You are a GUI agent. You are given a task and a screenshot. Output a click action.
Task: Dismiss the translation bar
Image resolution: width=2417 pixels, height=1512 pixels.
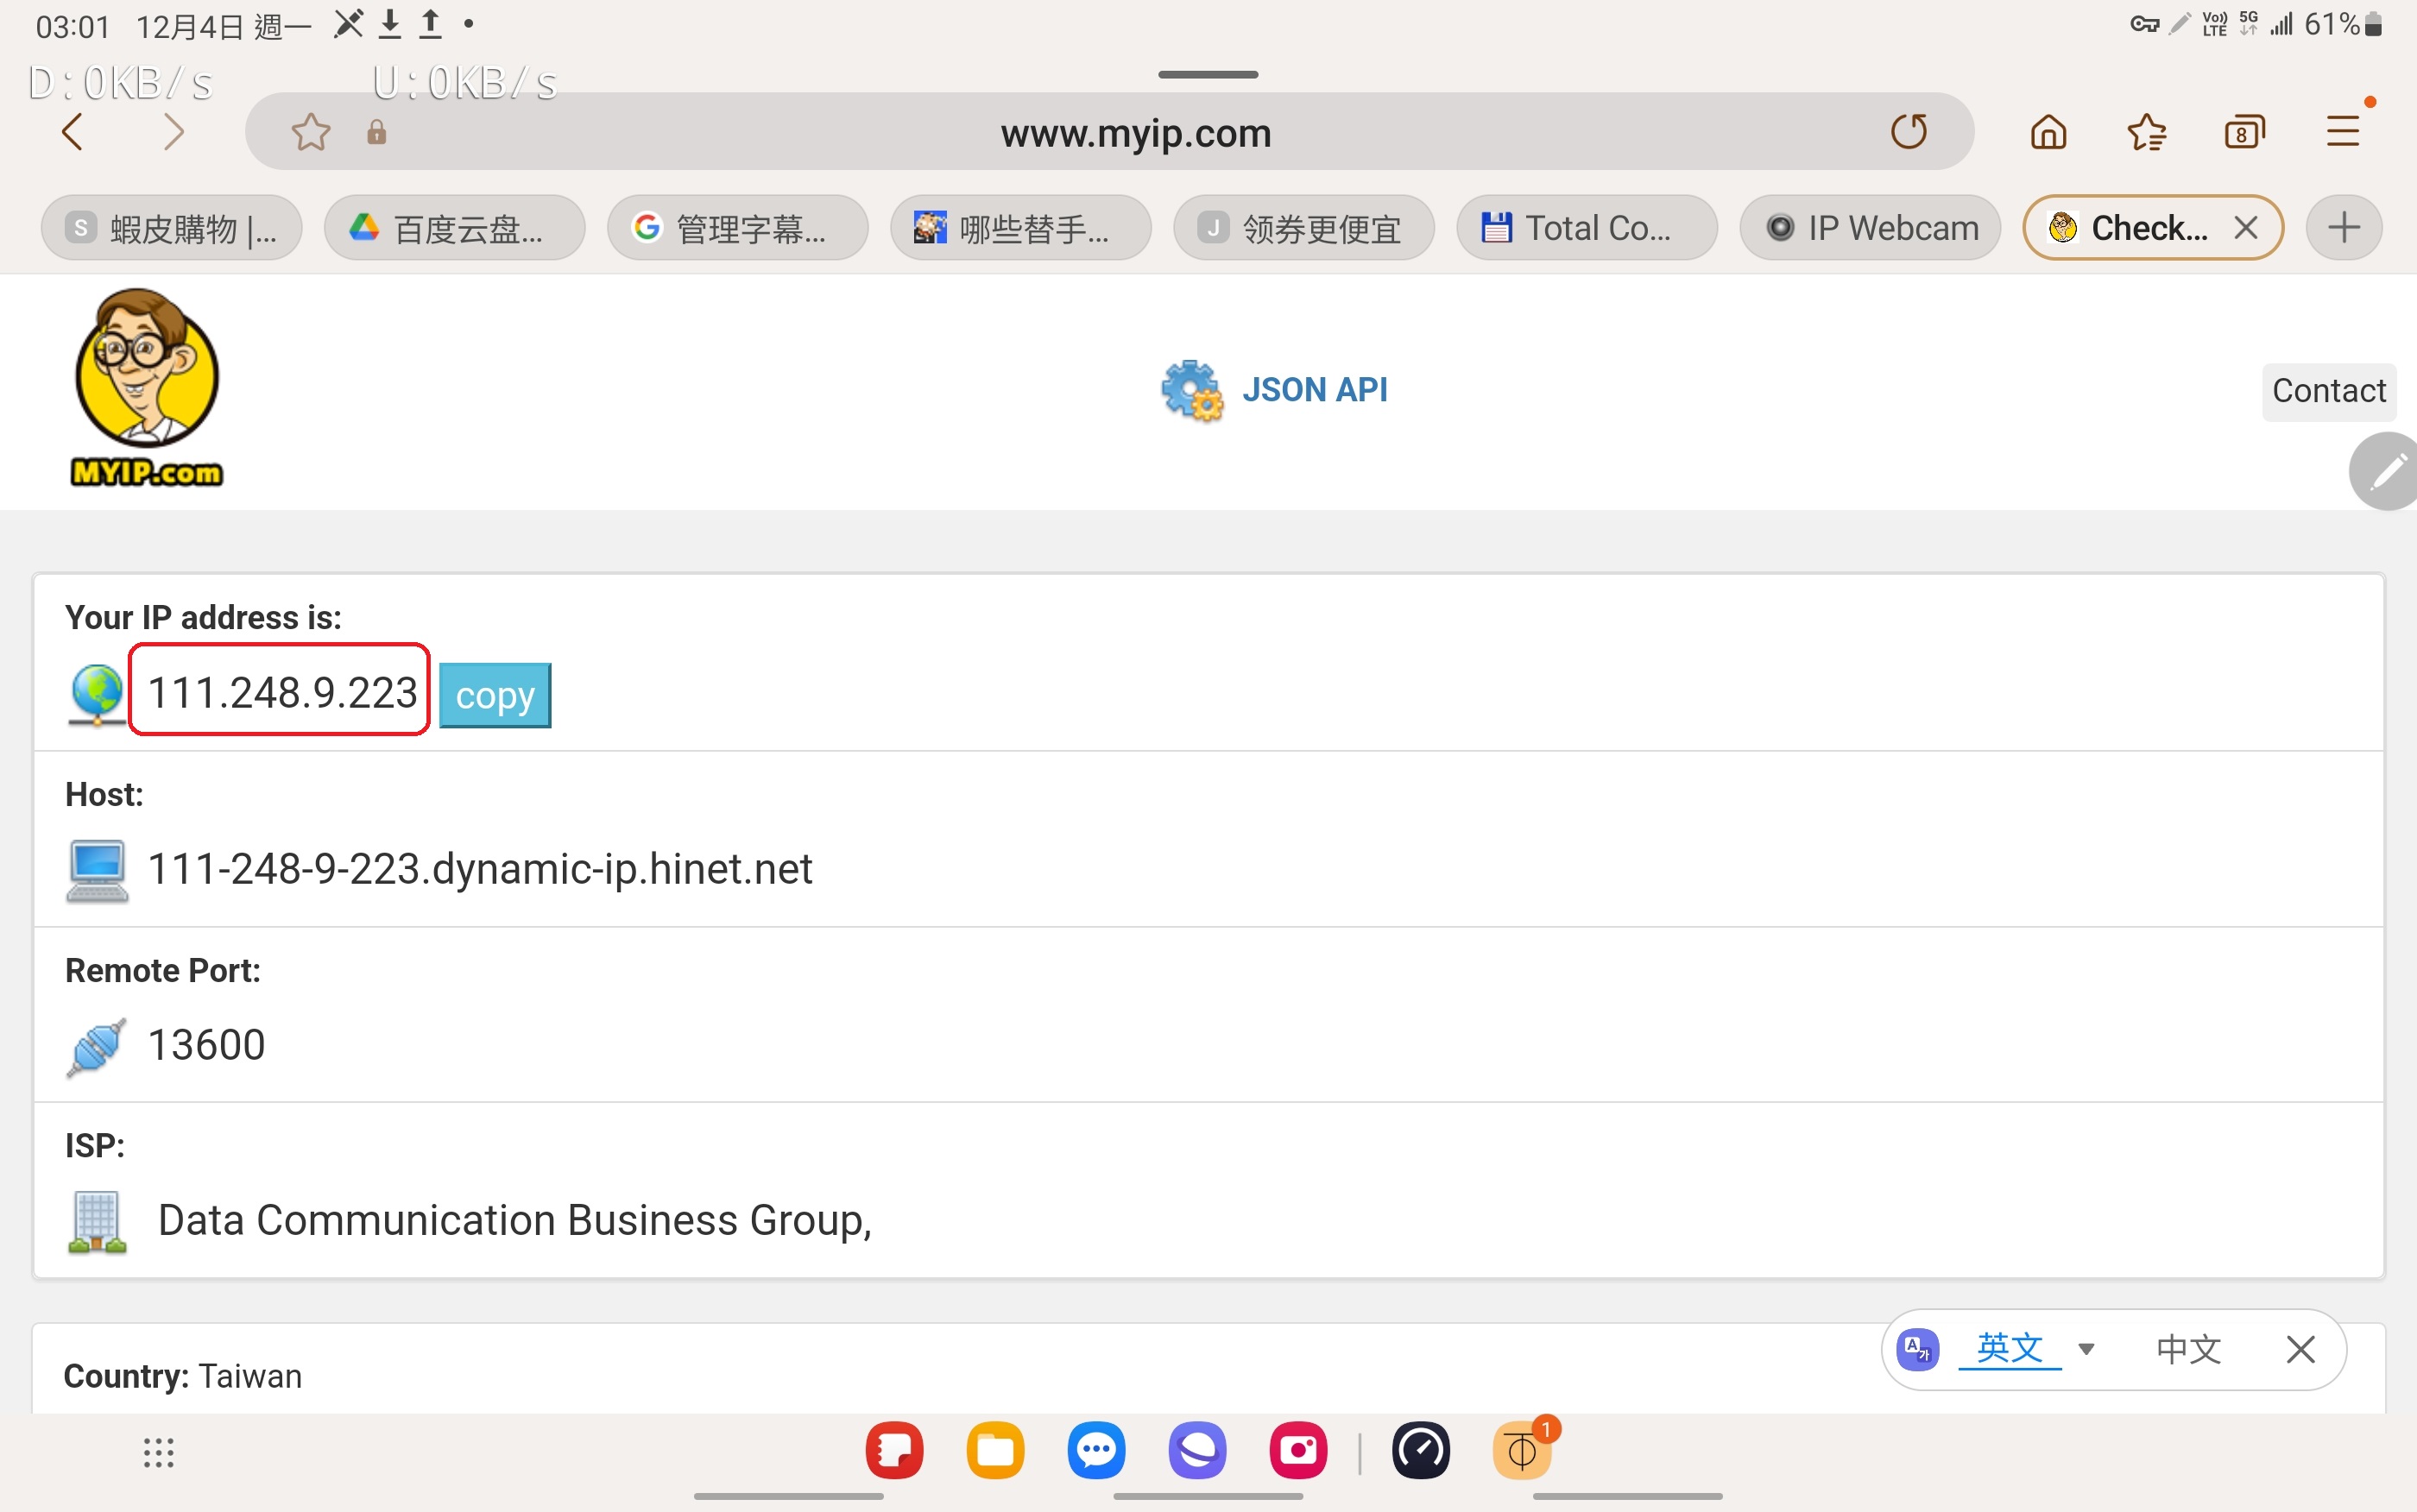(x=2300, y=1349)
